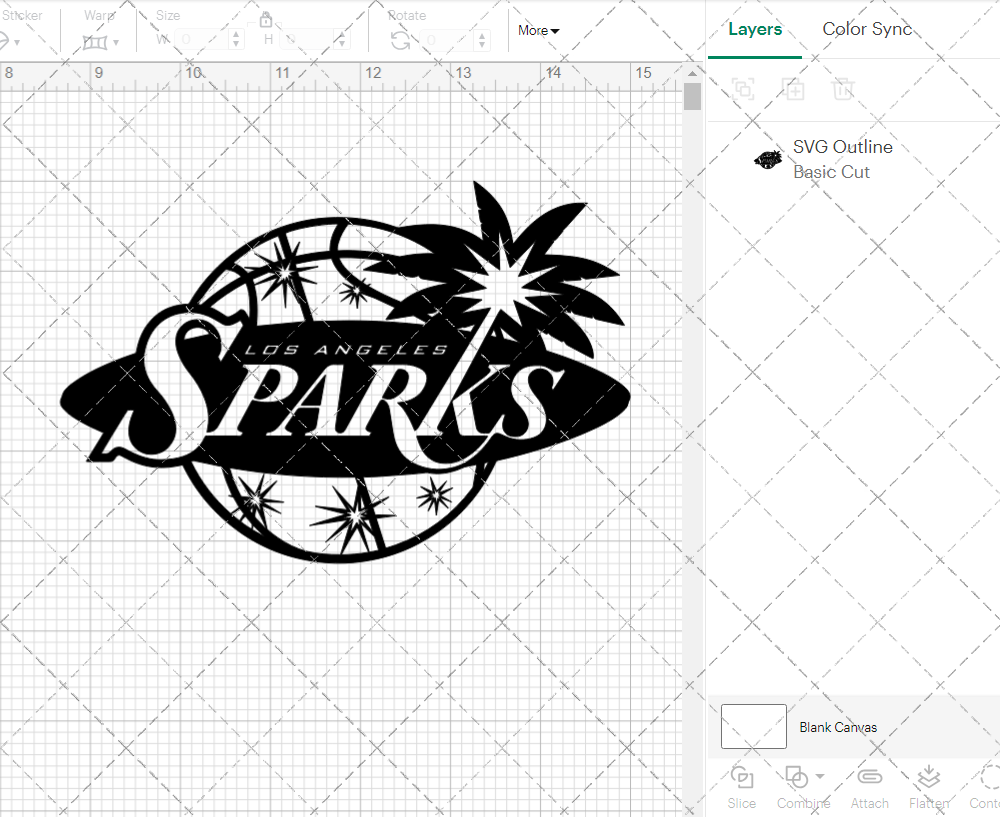Click the Slice tool icon
The width and height of the screenshot is (1000, 817).
coord(741,777)
